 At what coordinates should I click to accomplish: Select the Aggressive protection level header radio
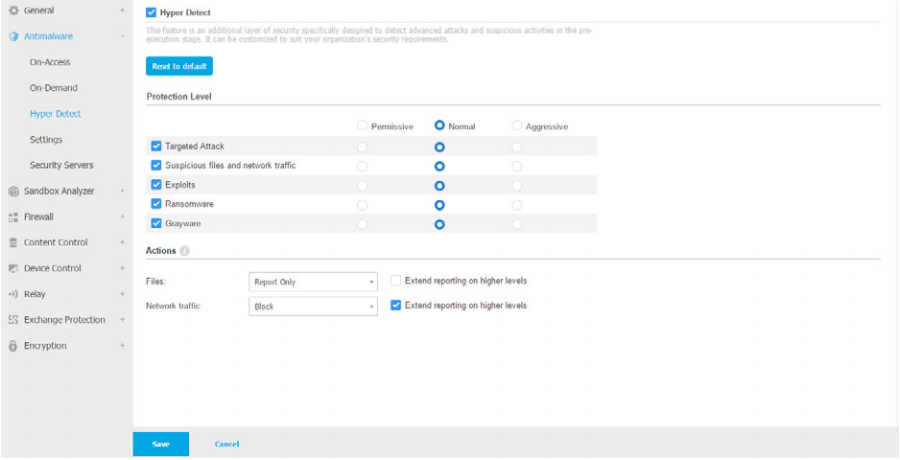pyautogui.click(x=517, y=127)
